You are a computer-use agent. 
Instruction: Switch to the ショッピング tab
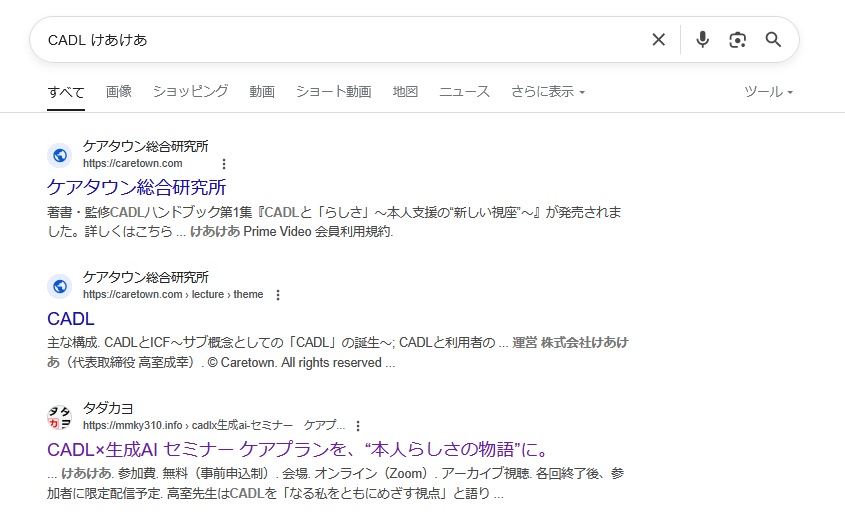point(190,92)
